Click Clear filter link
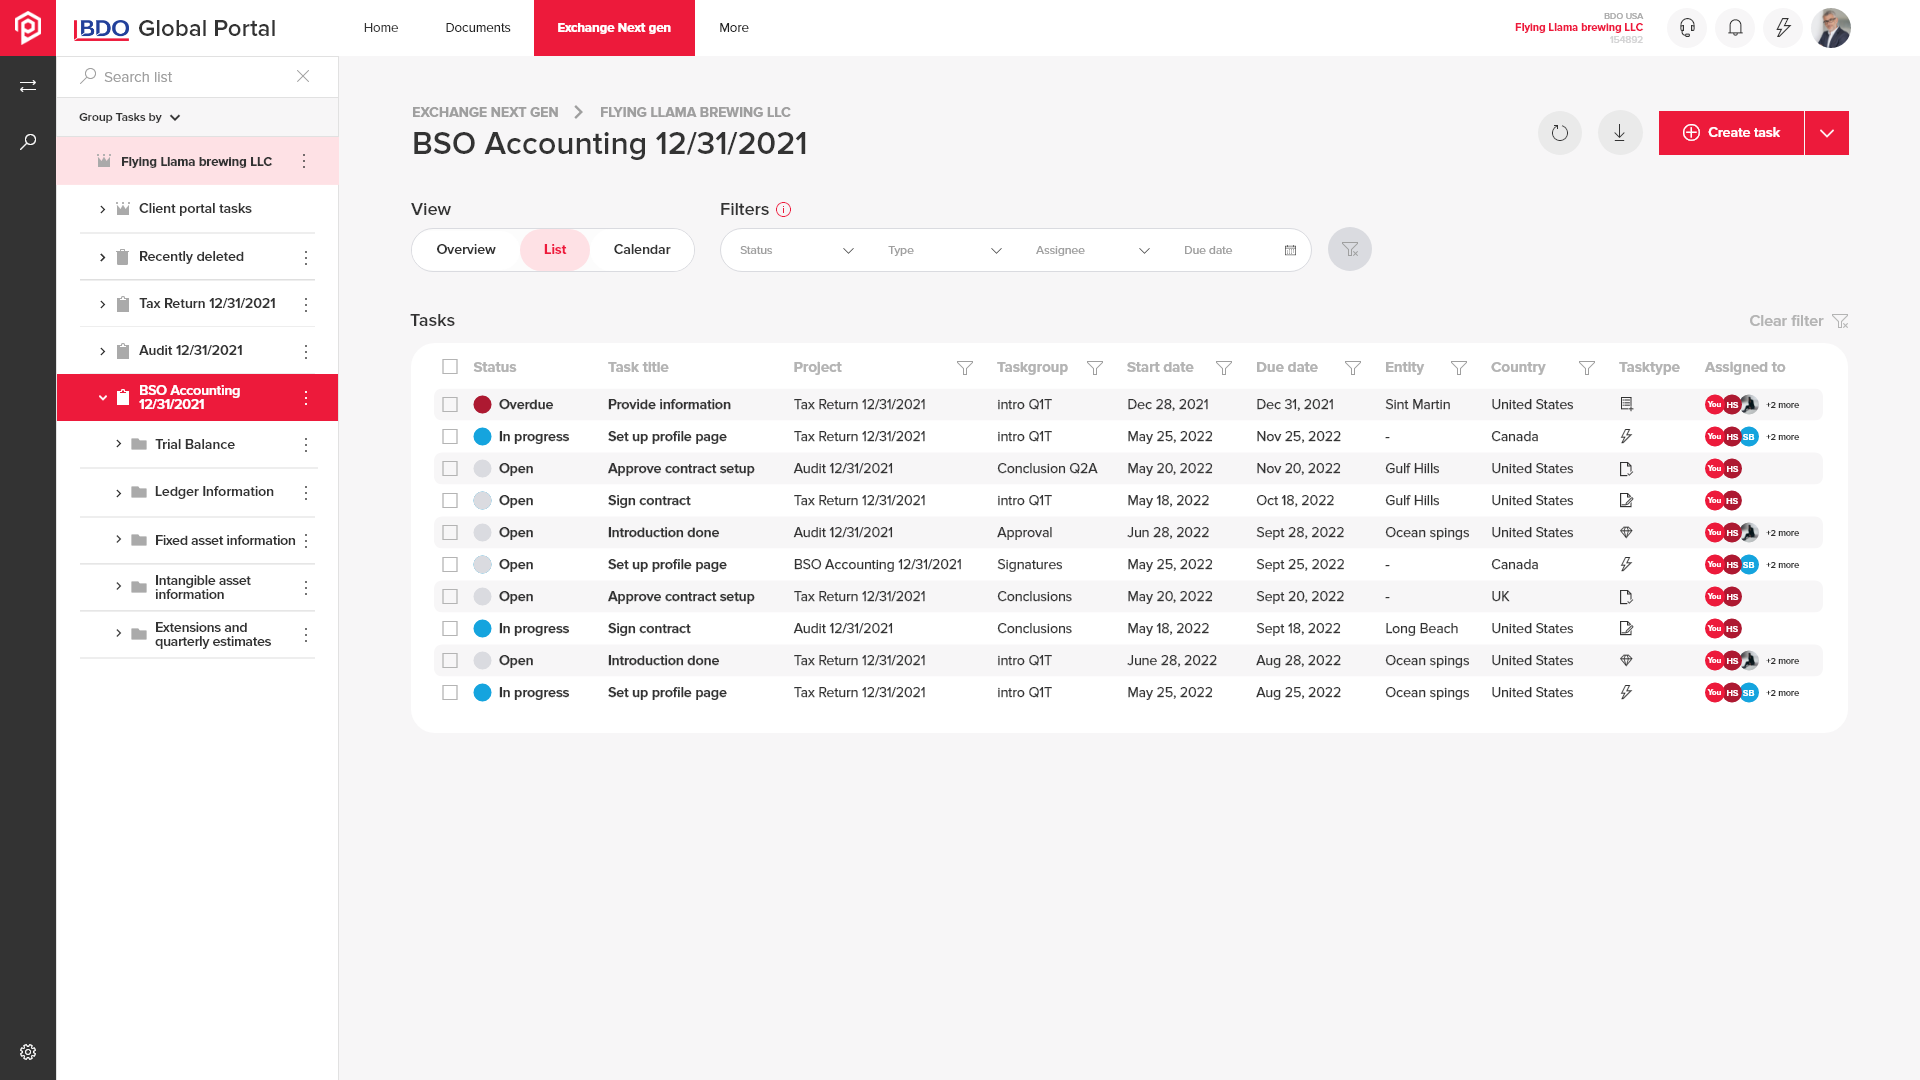Screen dimensions: 1920x1080 coord(1798,321)
